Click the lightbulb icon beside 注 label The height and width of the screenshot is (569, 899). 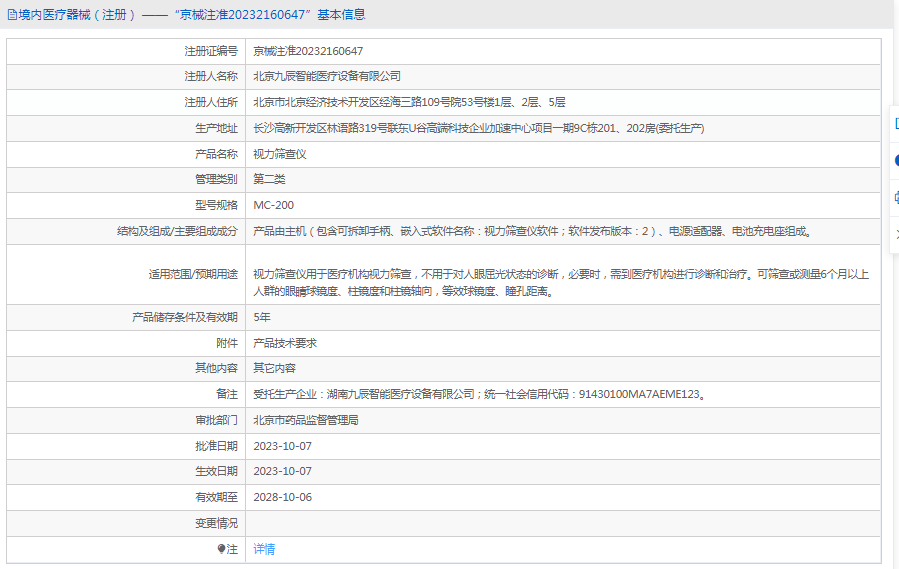coord(221,549)
